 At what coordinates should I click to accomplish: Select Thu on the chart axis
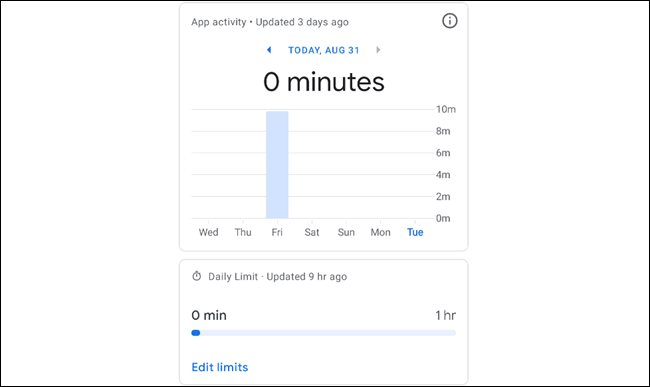click(243, 232)
